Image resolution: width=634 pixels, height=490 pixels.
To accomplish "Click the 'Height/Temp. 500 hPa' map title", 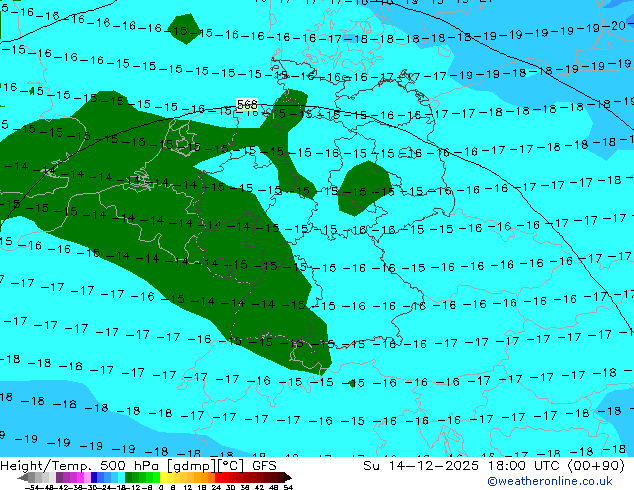I will [x=82, y=466].
